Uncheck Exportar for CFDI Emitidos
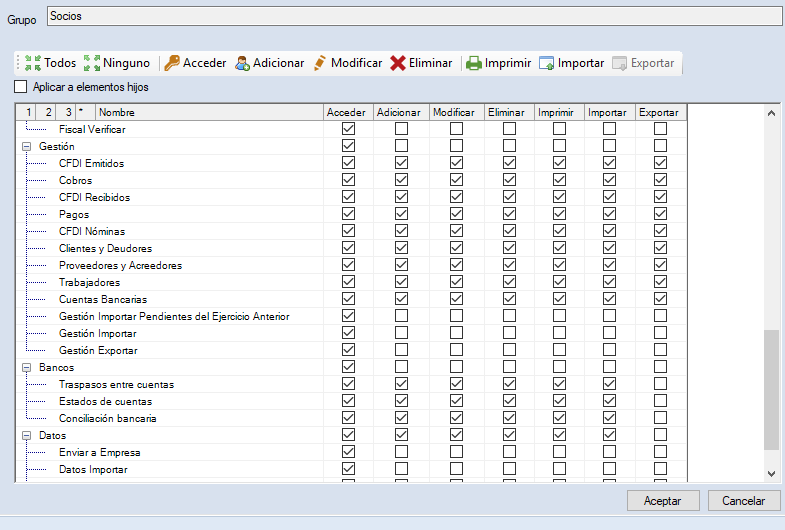 [x=660, y=163]
